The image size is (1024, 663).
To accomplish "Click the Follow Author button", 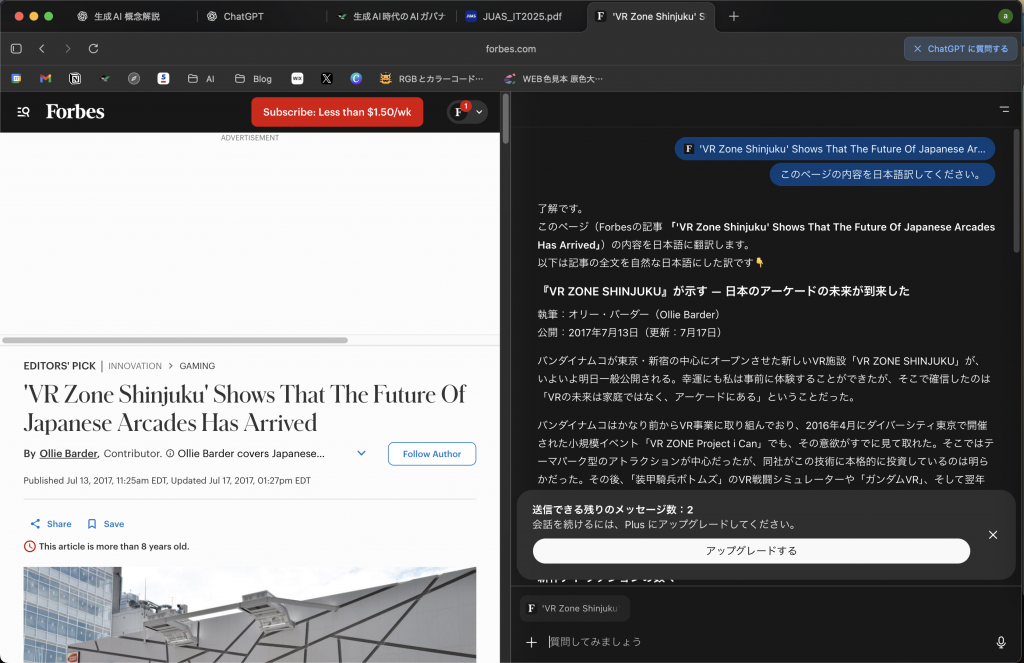I will (432, 454).
